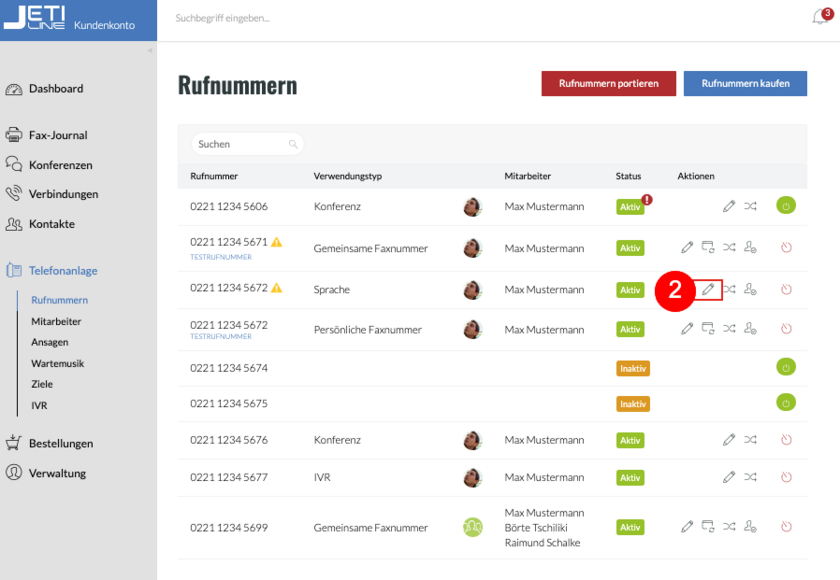Activate number 0221 1234 5674 with power button
840x580 pixels.
(x=786, y=368)
